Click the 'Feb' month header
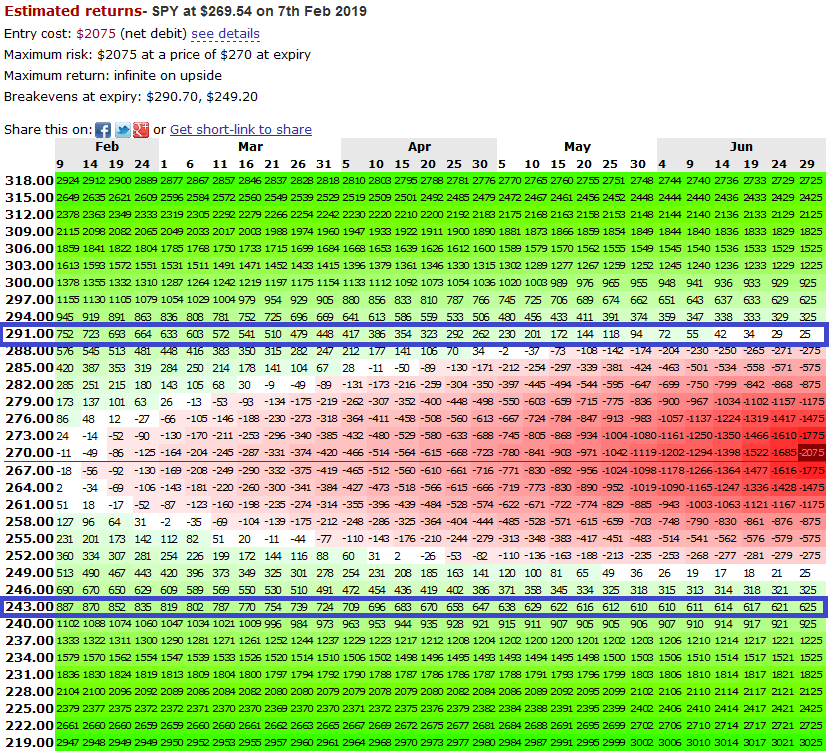This screenshot has height=755, width=829. tap(107, 146)
